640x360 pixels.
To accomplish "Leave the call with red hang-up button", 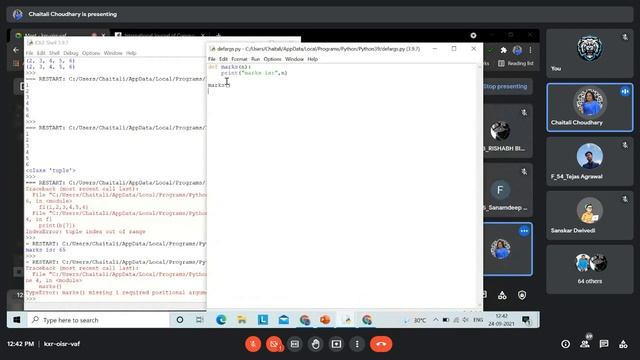I will (381, 344).
